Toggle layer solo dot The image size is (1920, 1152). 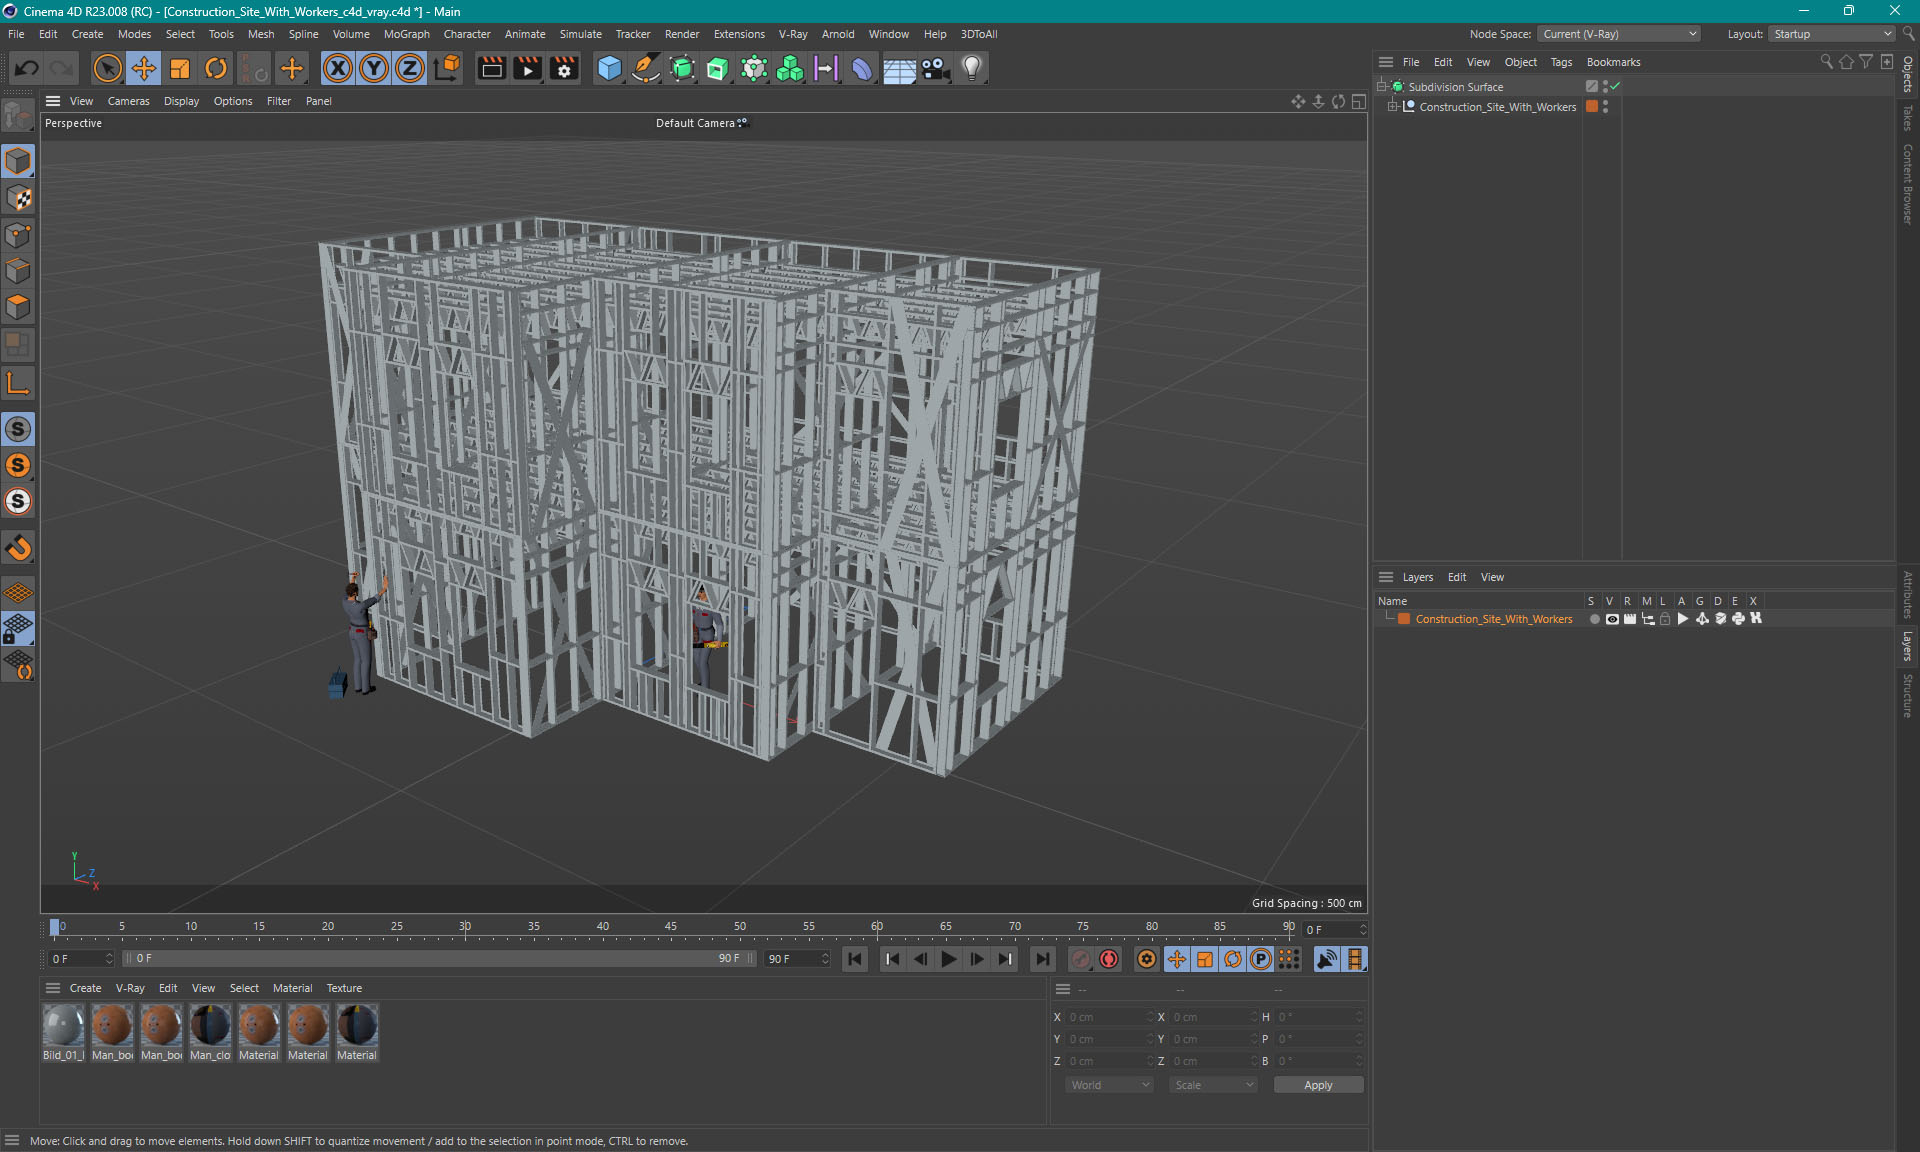tap(1594, 619)
